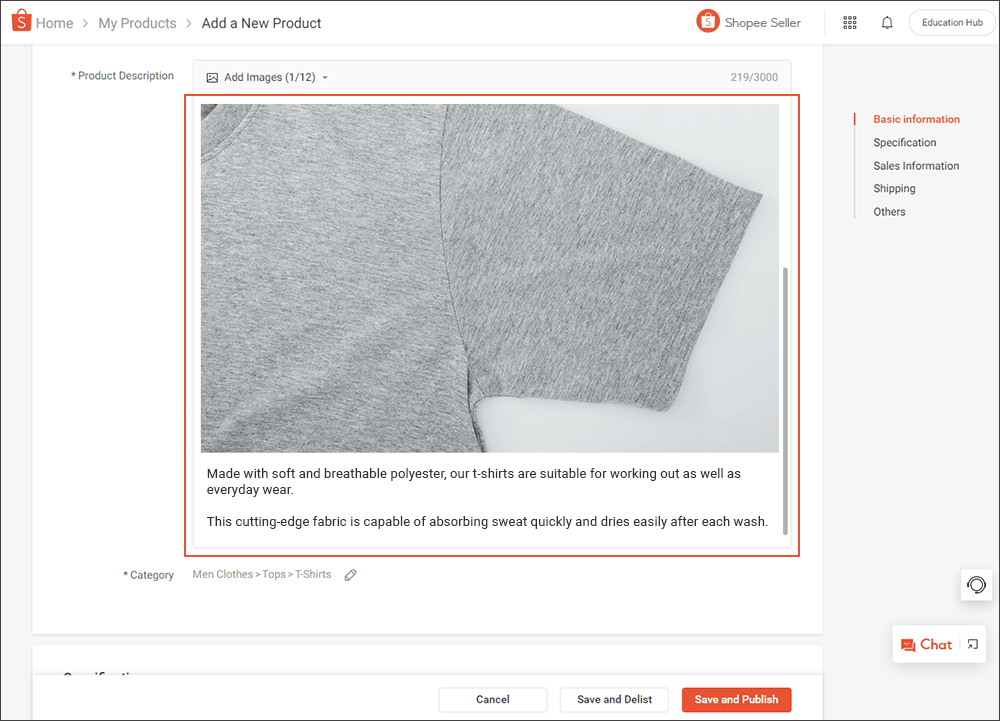
Task: Click Save and Delist
Action: point(613,699)
